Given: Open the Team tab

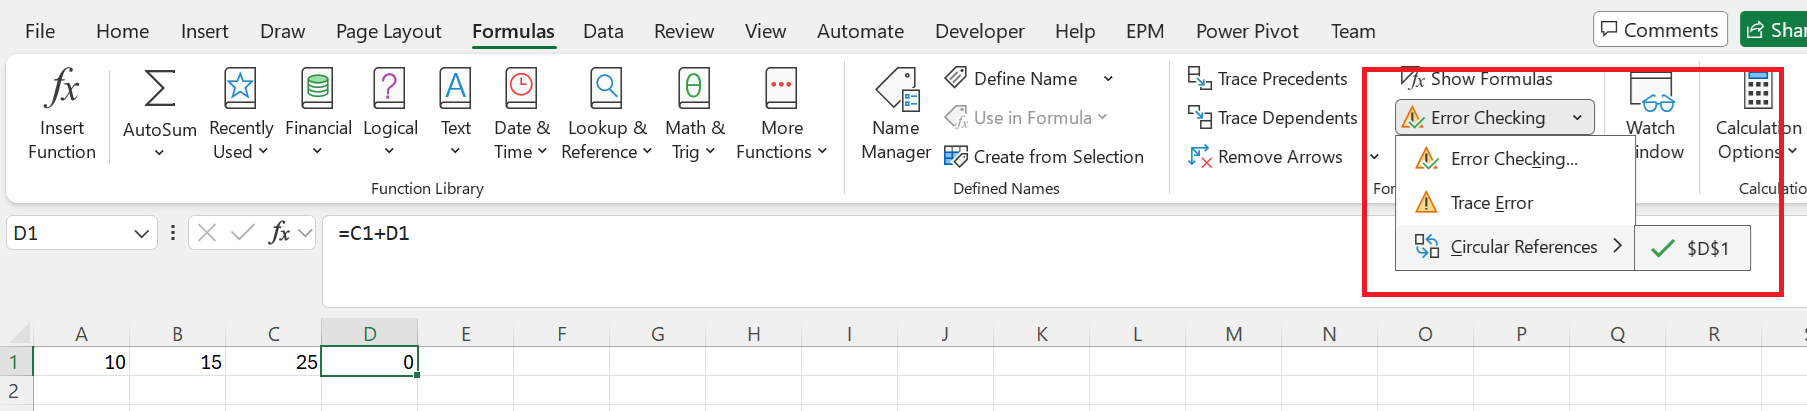Looking at the screenshot, I should click(x=1353, y=31).
